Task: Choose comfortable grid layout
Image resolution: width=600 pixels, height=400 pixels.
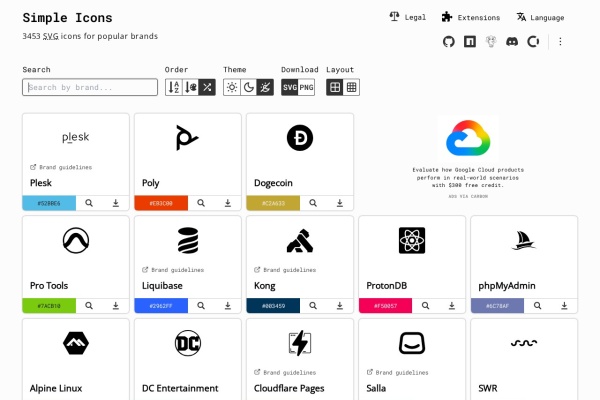Action: [335, 87]
